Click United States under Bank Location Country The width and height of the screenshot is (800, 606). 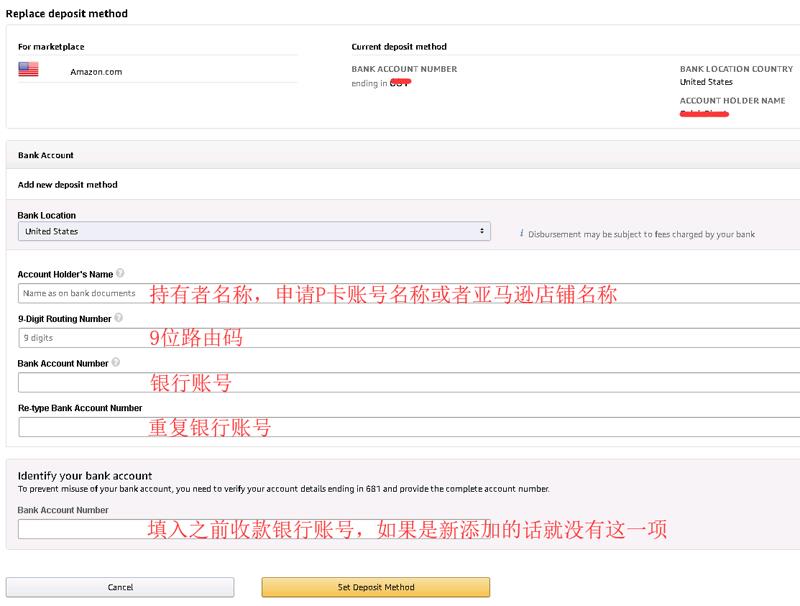coord(706,82)
